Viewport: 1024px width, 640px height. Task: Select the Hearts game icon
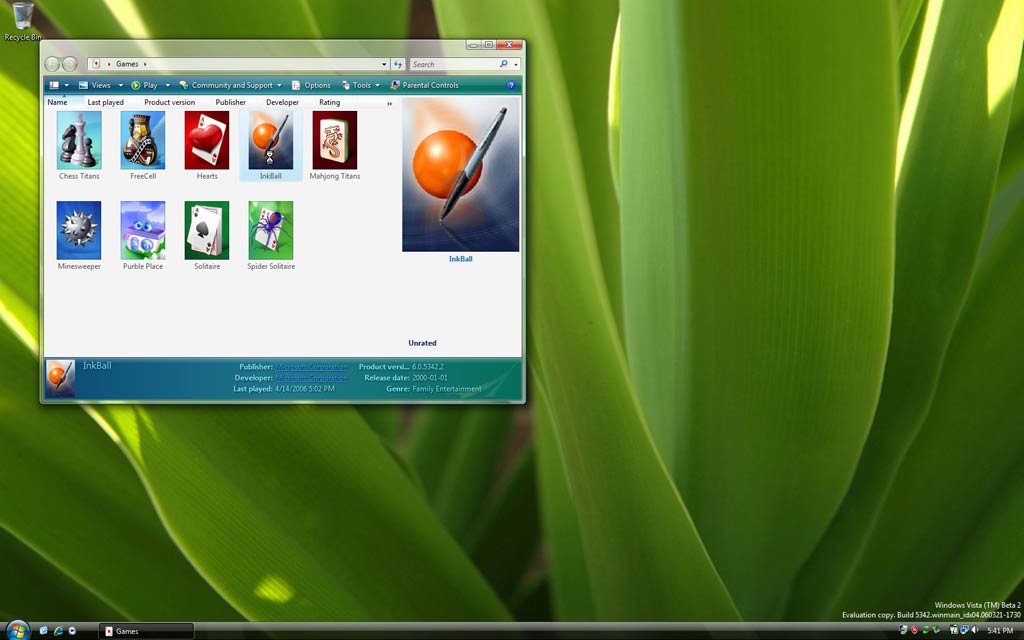[x=207, y=140]
